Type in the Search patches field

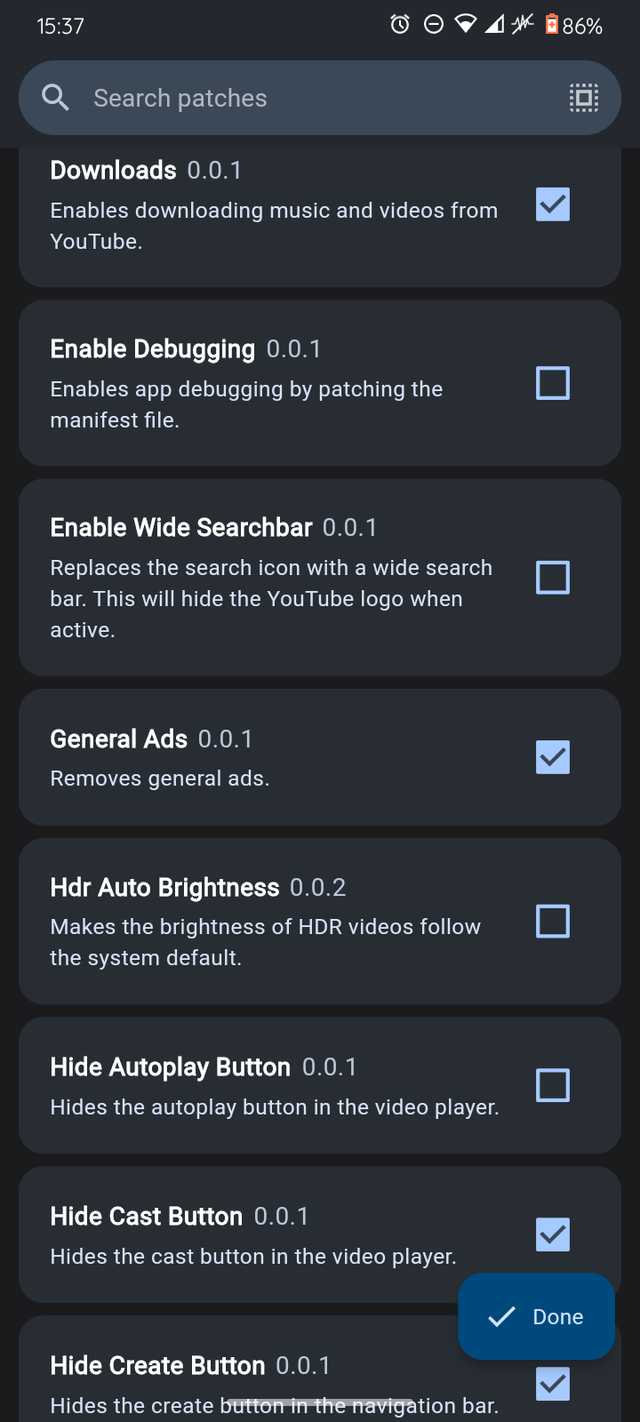point(300,98)
